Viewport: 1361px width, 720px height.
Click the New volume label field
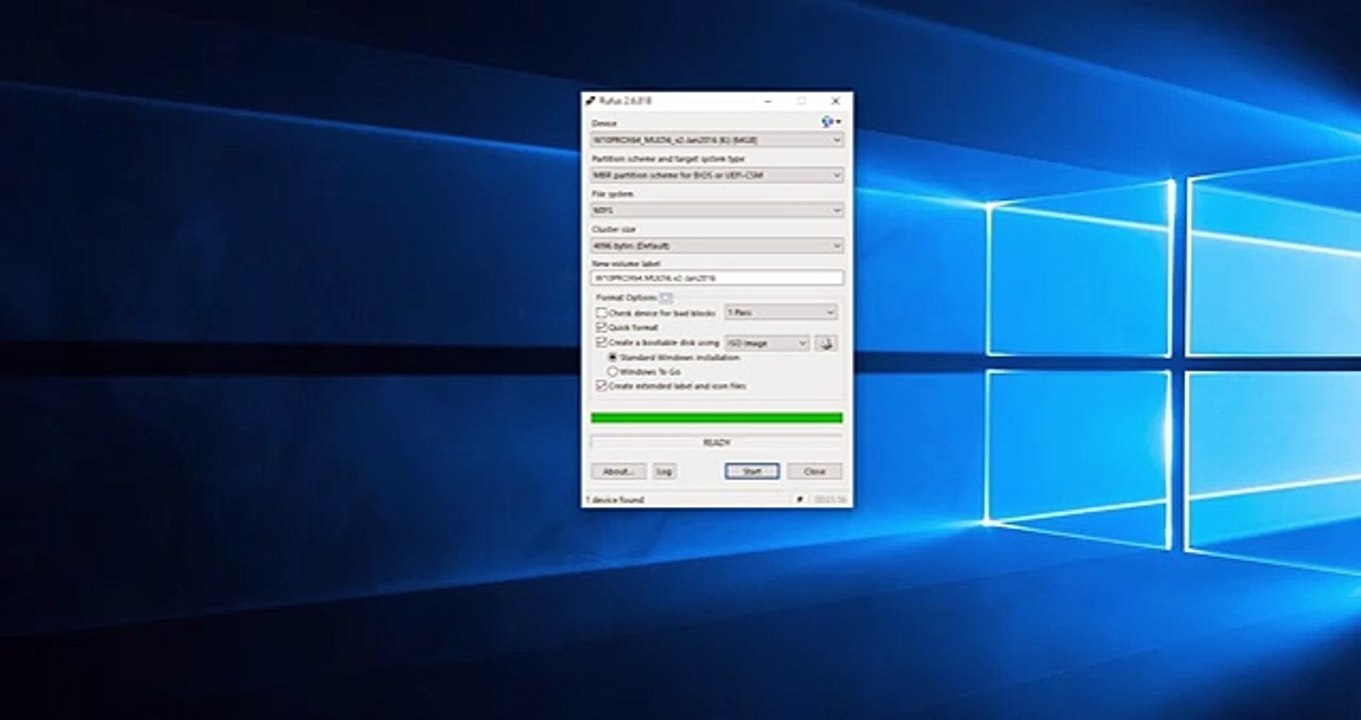pos(717,278)
